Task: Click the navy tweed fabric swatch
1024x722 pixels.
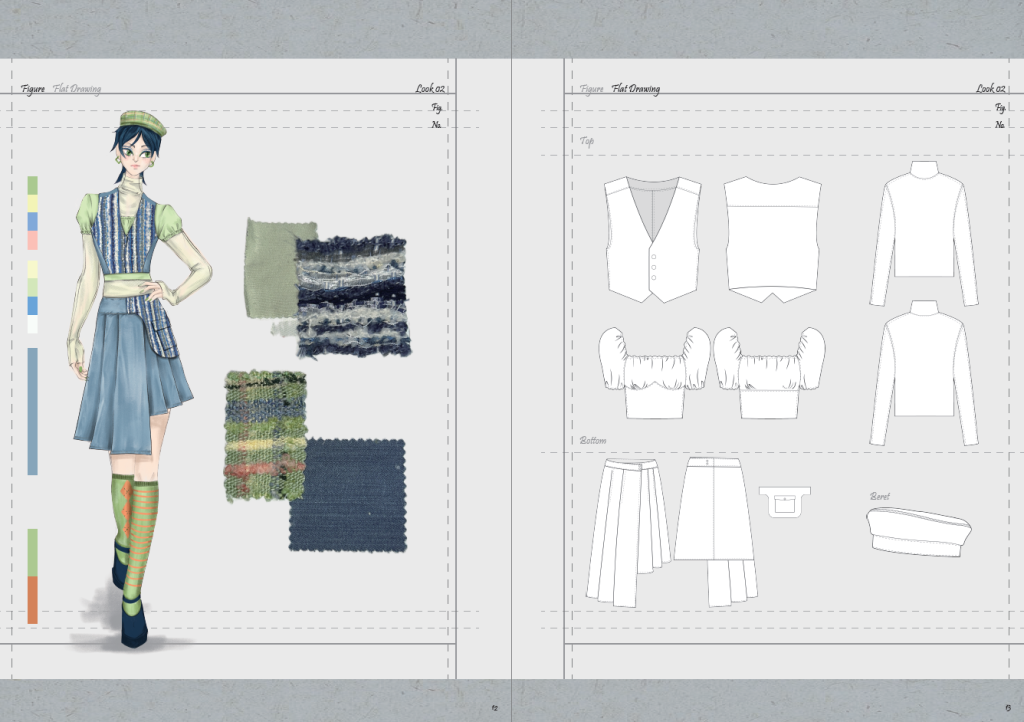Action: click(x=352, y=296)
